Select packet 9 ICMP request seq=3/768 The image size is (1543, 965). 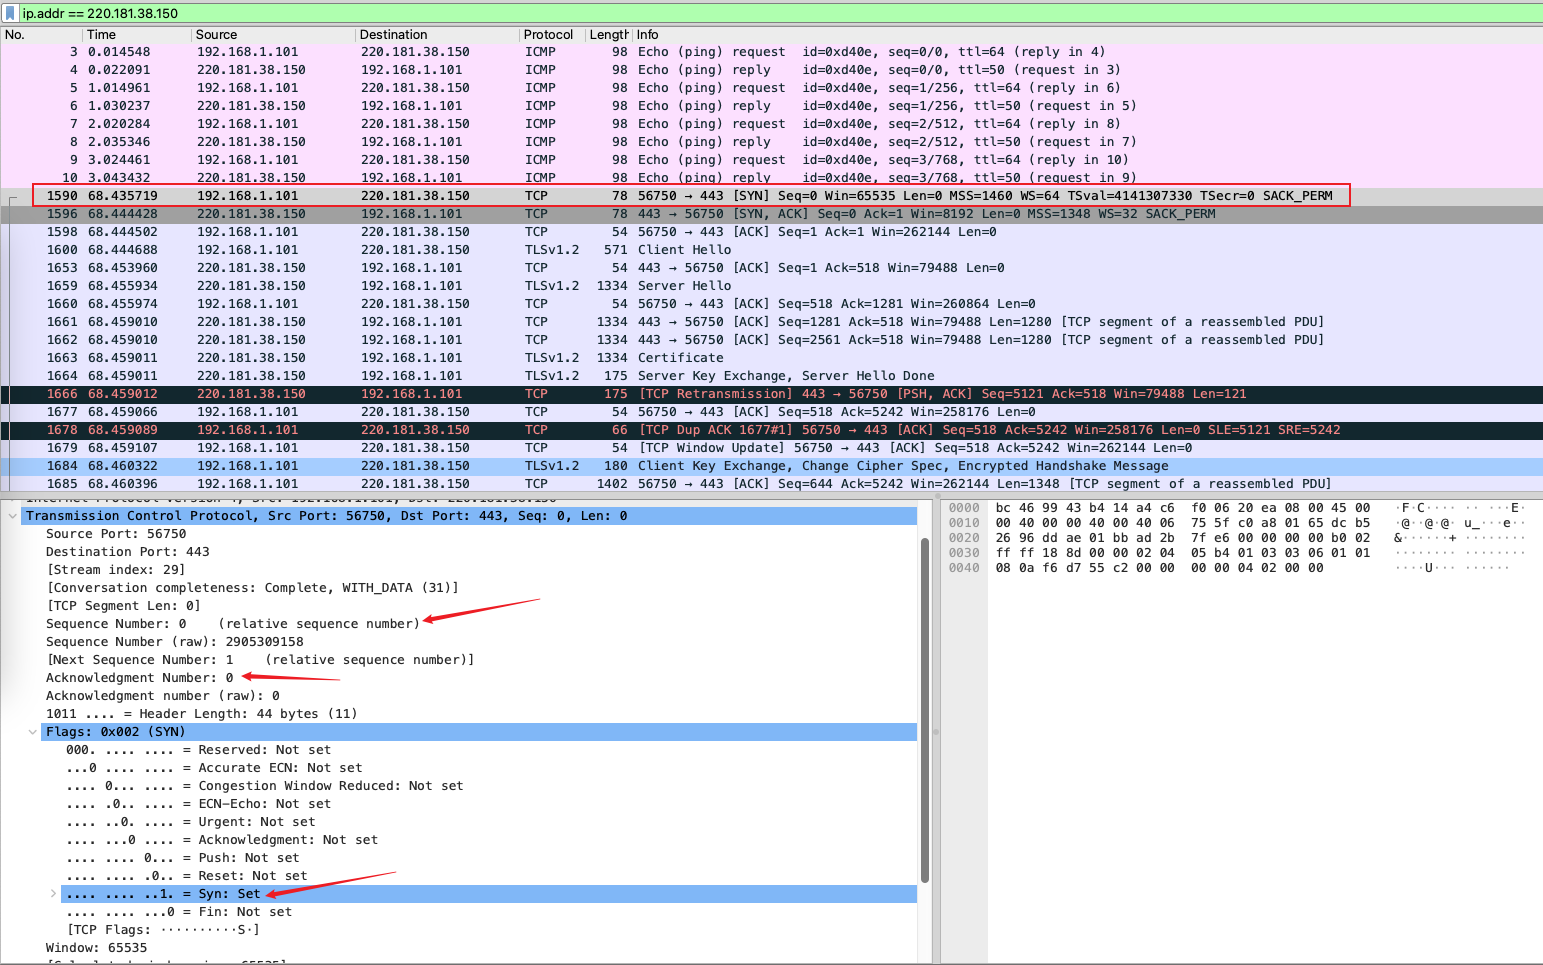coord(771,160)
